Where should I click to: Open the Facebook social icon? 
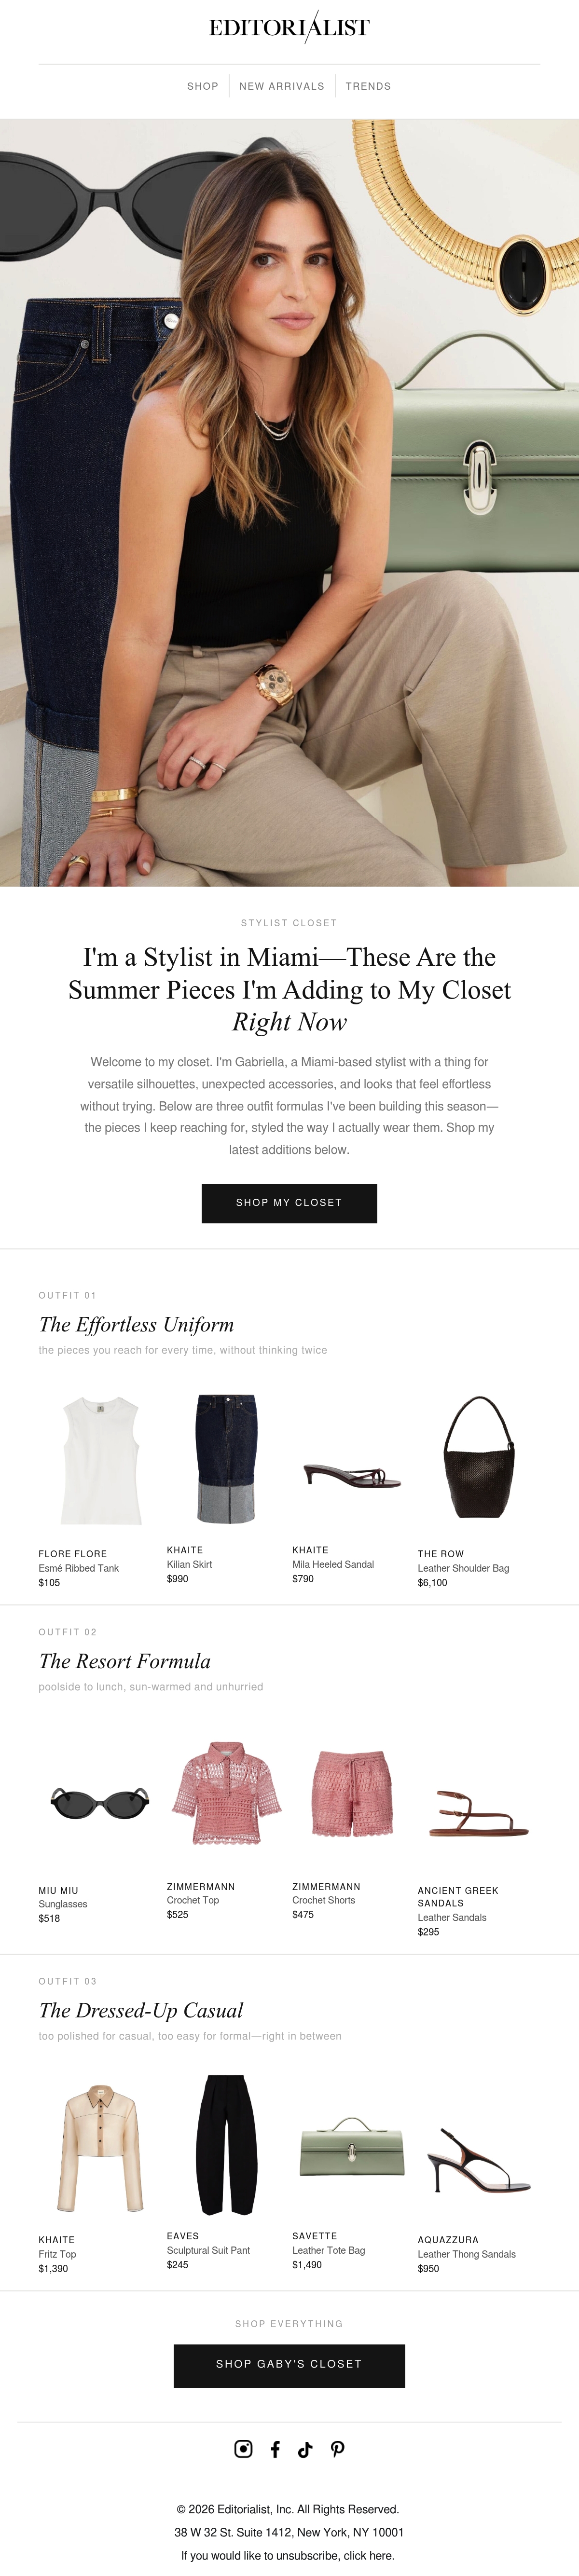coord(275,2448)
